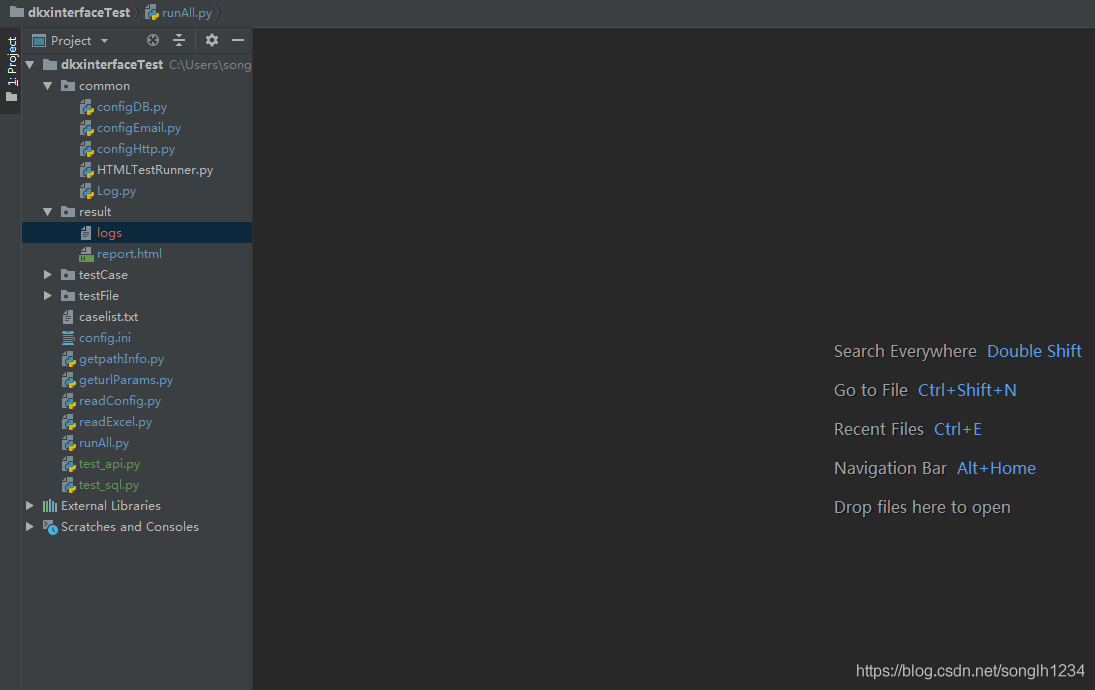Hide the Project panel via the minus icon
Viewport: 1095px width, 690px height.
click(238, 40)
